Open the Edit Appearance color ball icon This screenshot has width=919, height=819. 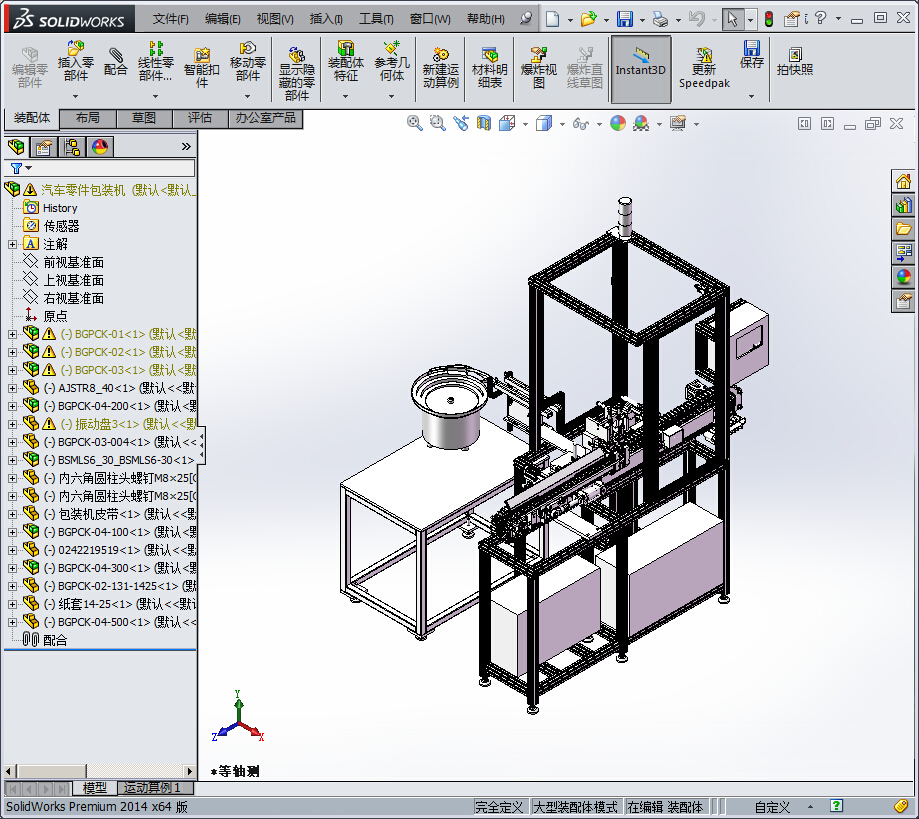618,123
